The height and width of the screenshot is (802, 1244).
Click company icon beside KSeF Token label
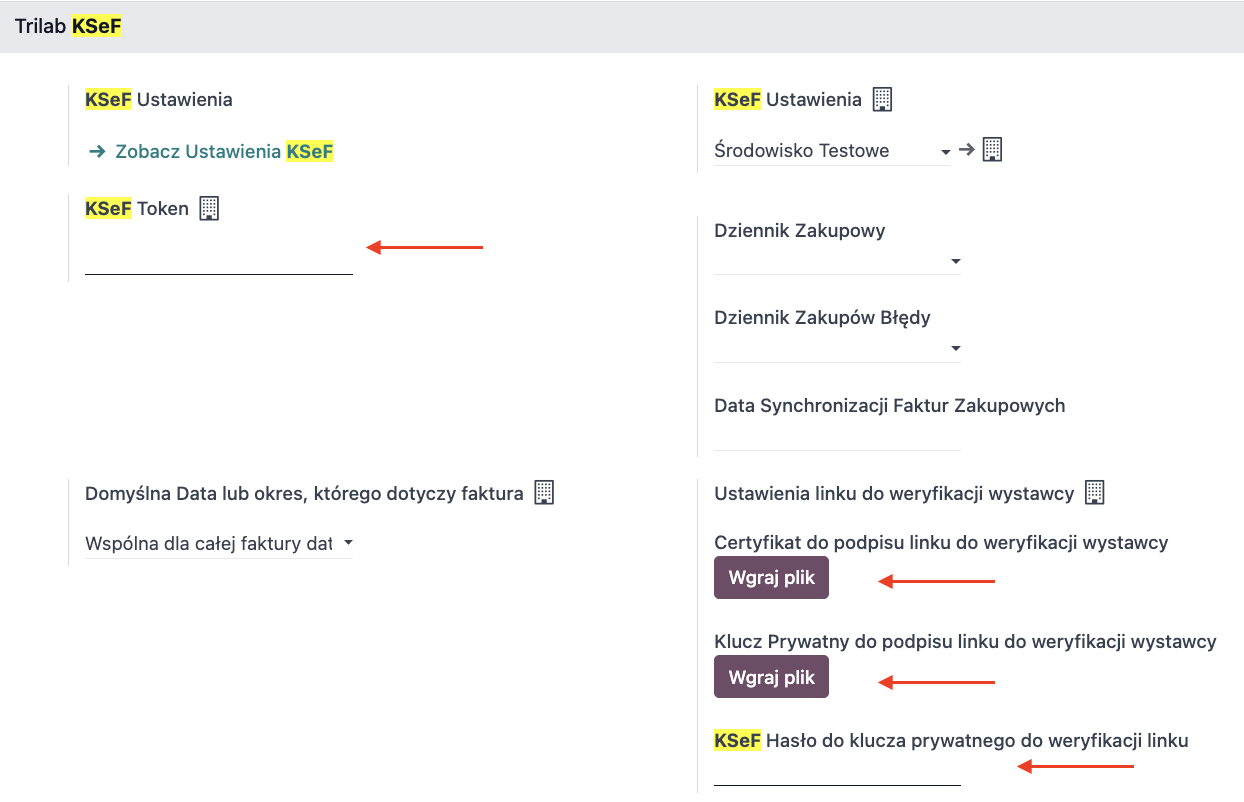(208, 208)
